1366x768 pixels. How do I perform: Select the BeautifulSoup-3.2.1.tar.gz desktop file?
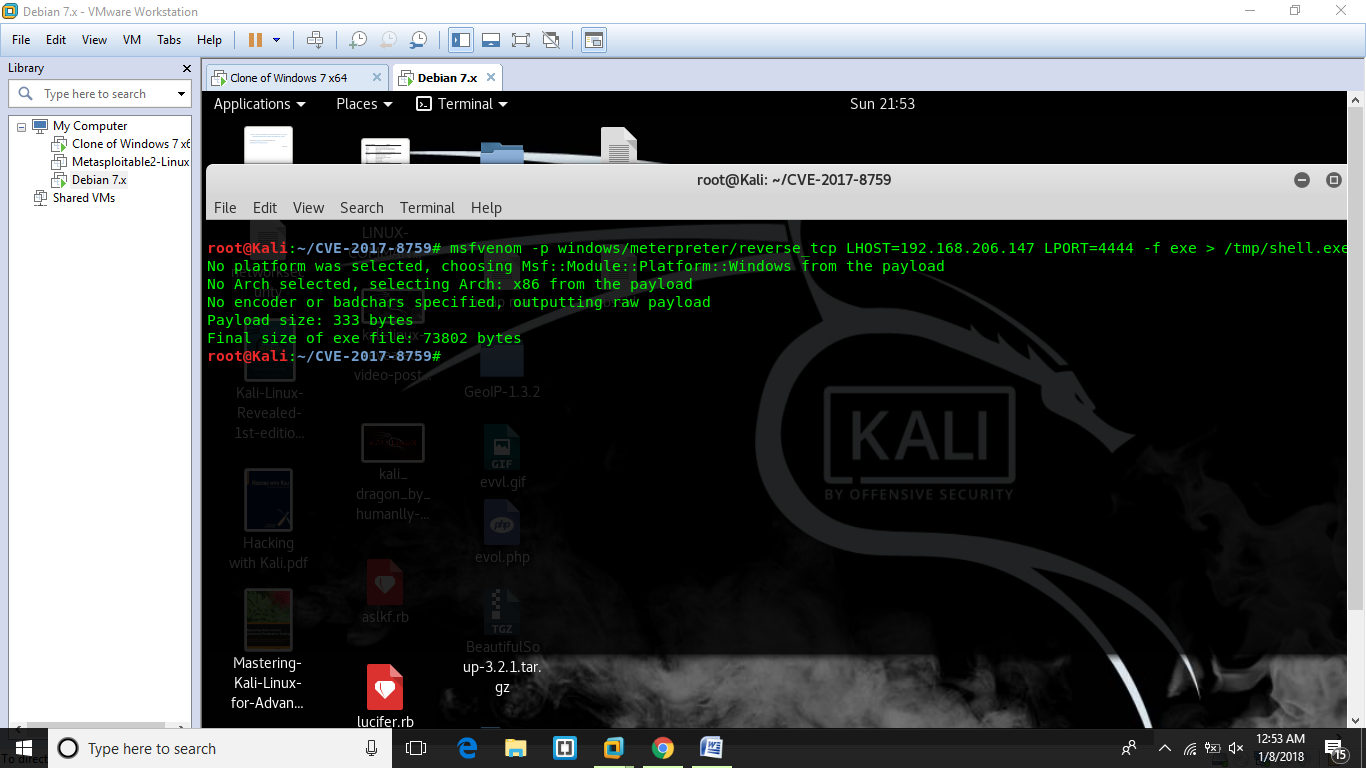click(502, 641)
